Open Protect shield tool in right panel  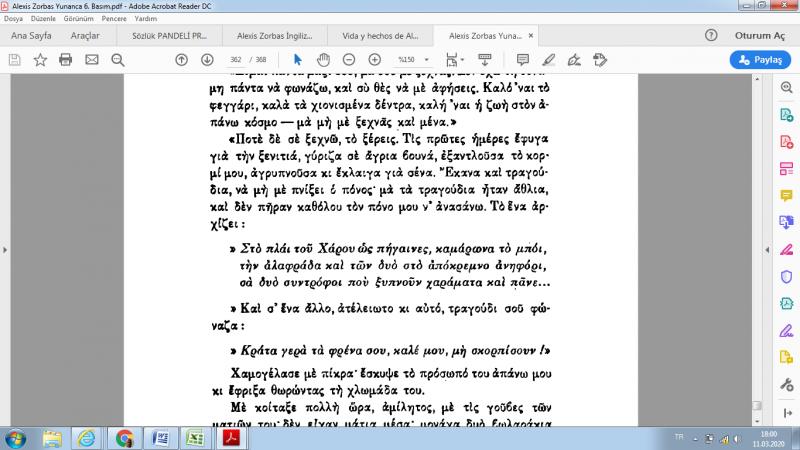click(786, 277)
